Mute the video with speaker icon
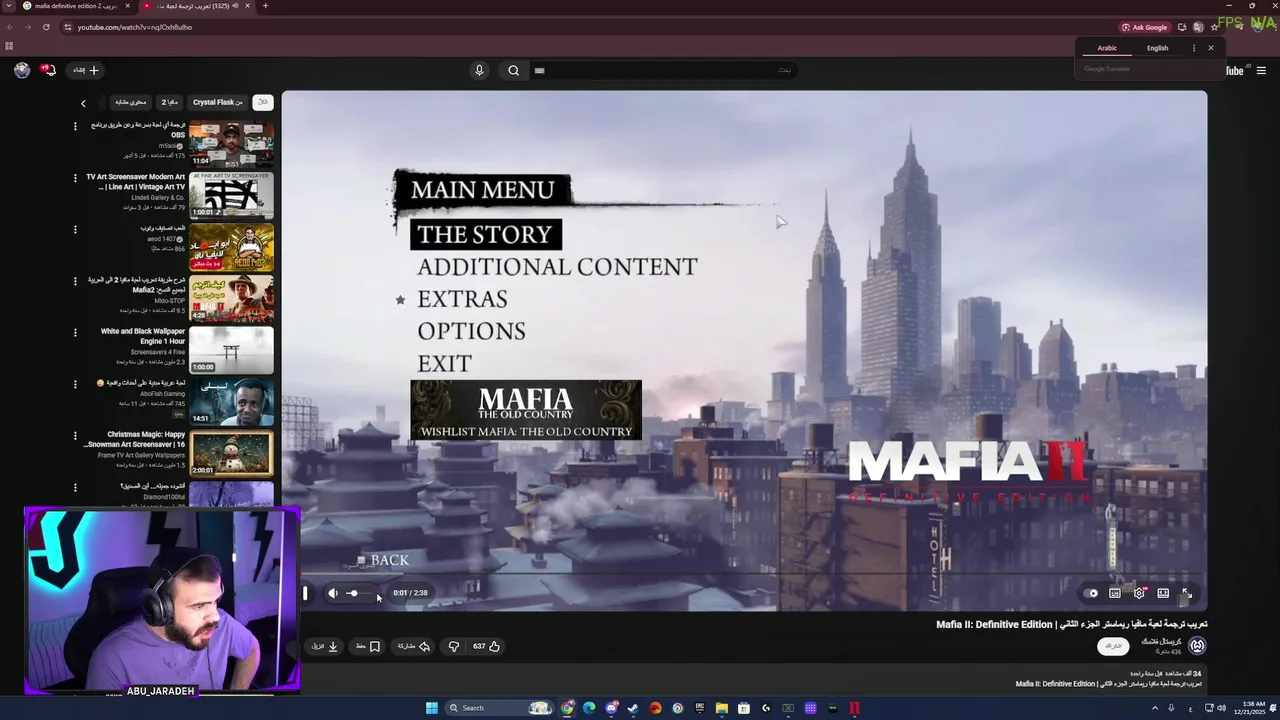 pyautogui.click(x=333, y=593)
